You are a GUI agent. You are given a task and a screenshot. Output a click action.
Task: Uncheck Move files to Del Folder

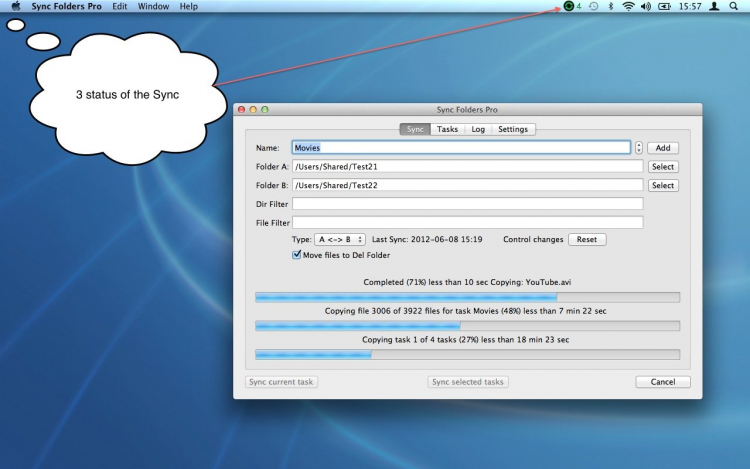pyautogui.click(x=296, y=255)
